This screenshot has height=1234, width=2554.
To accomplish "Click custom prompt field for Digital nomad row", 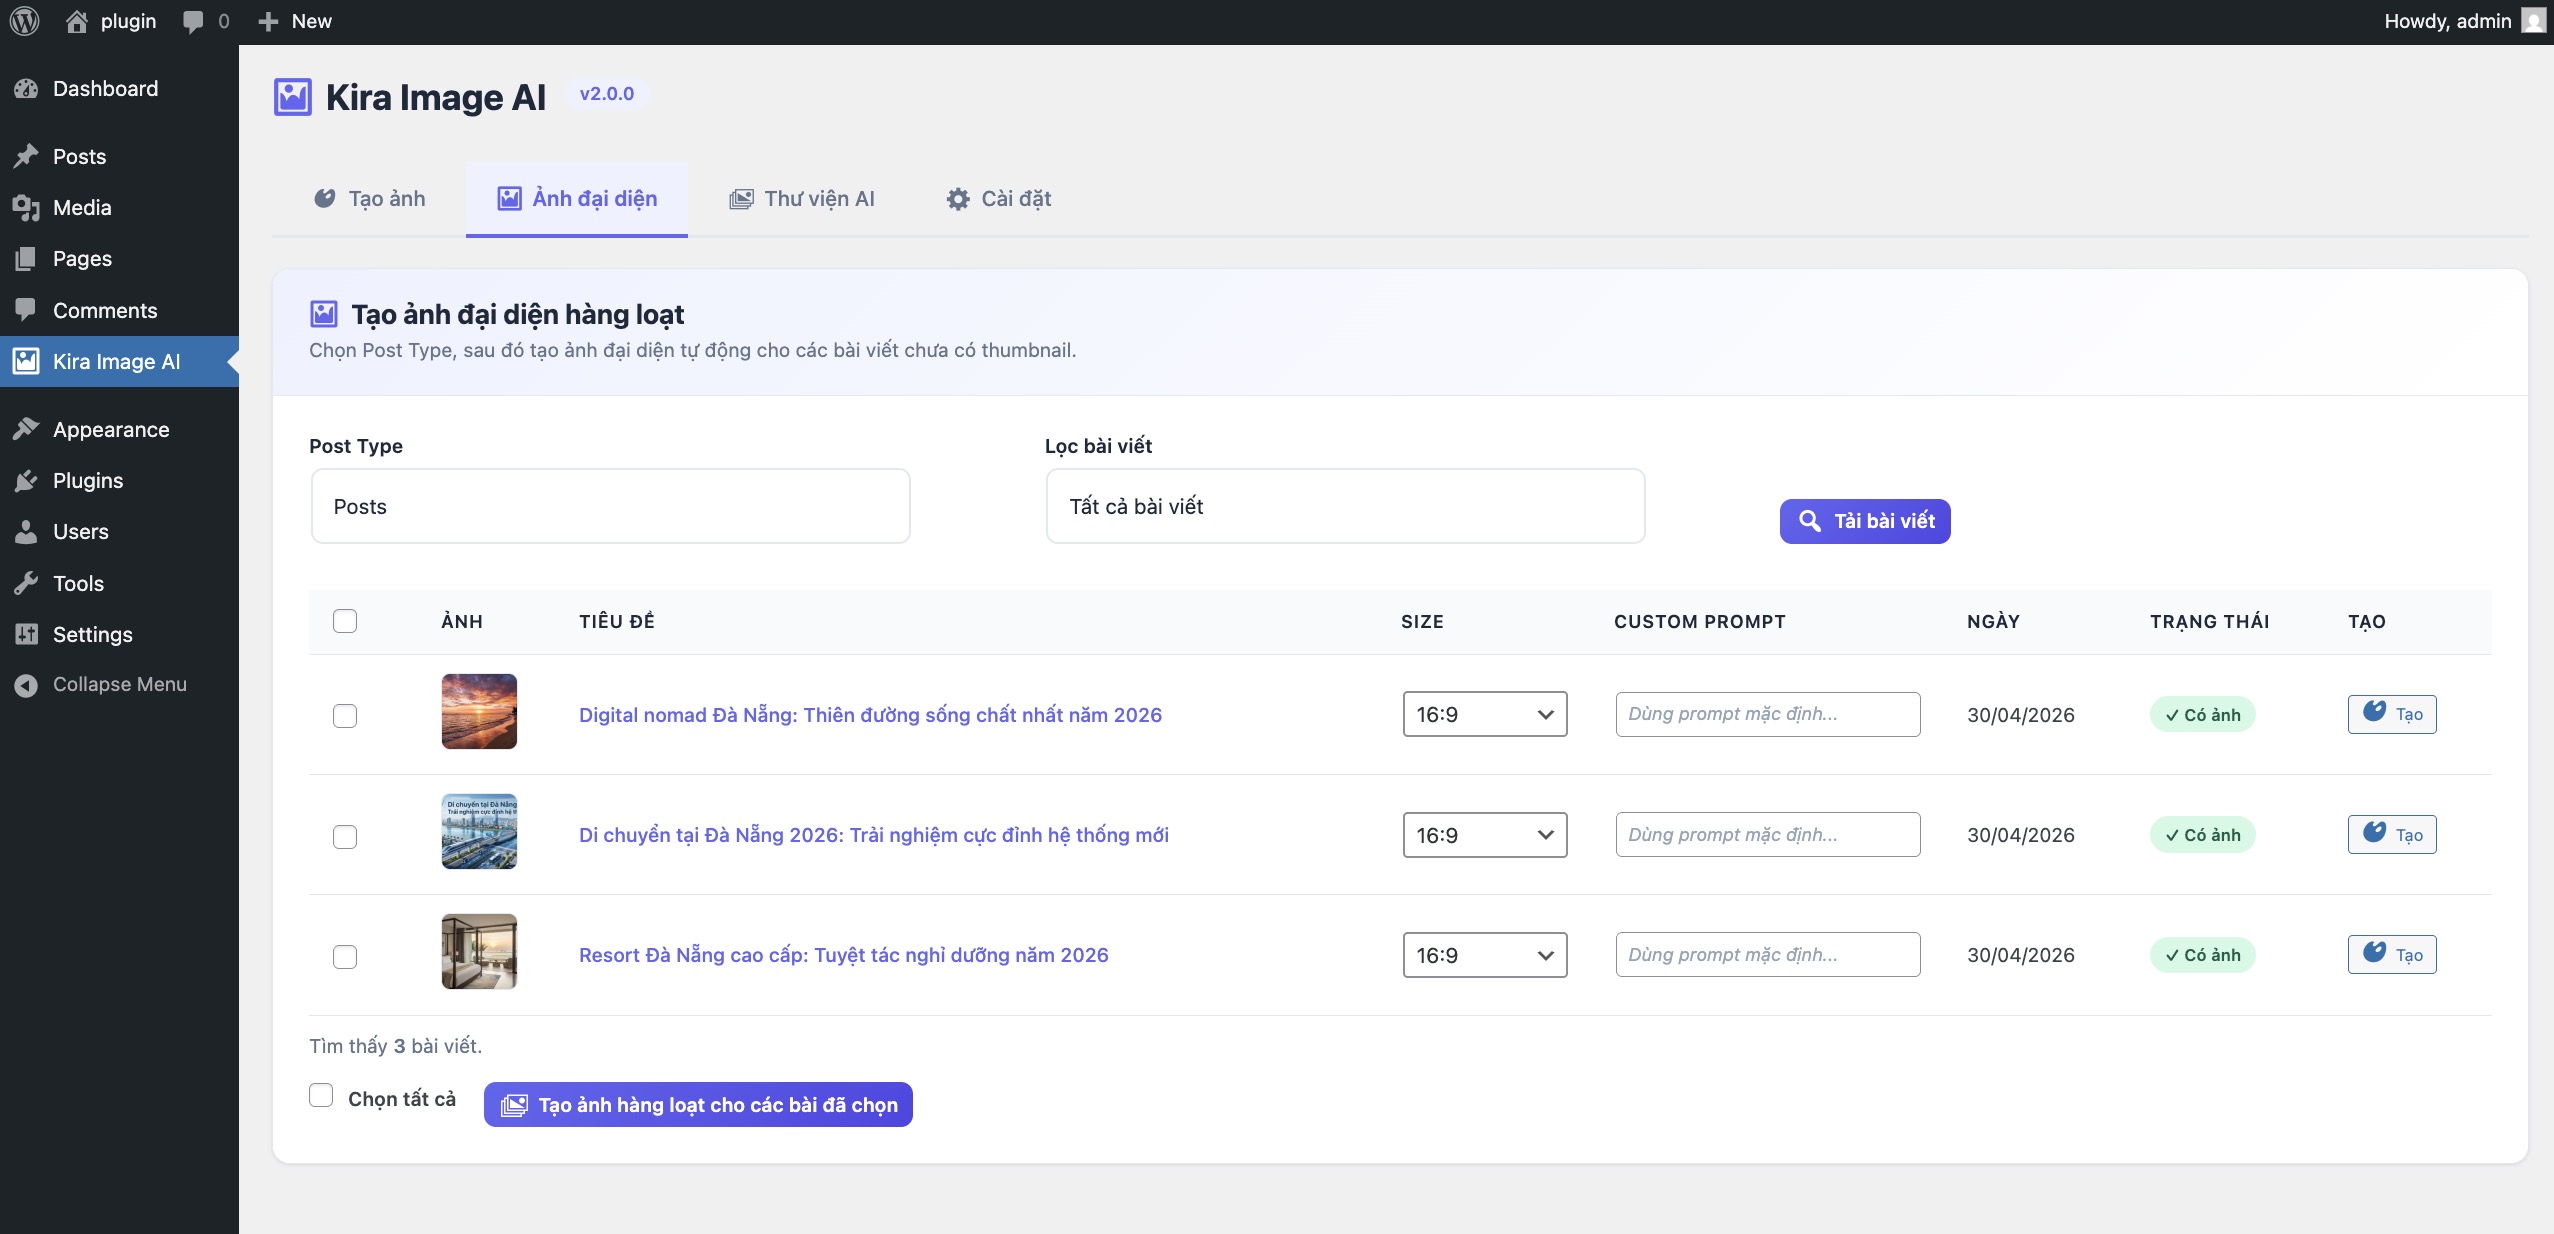I will click(x=1768, y=714).
